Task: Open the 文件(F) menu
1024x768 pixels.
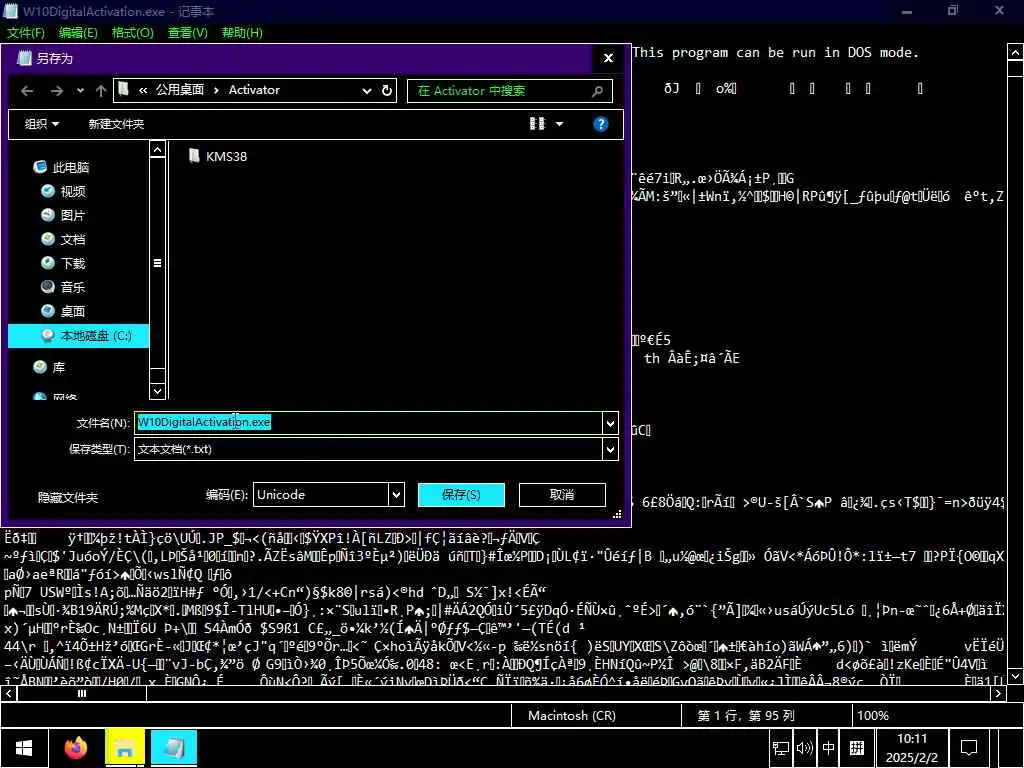Action: click(x=25, y=33)
